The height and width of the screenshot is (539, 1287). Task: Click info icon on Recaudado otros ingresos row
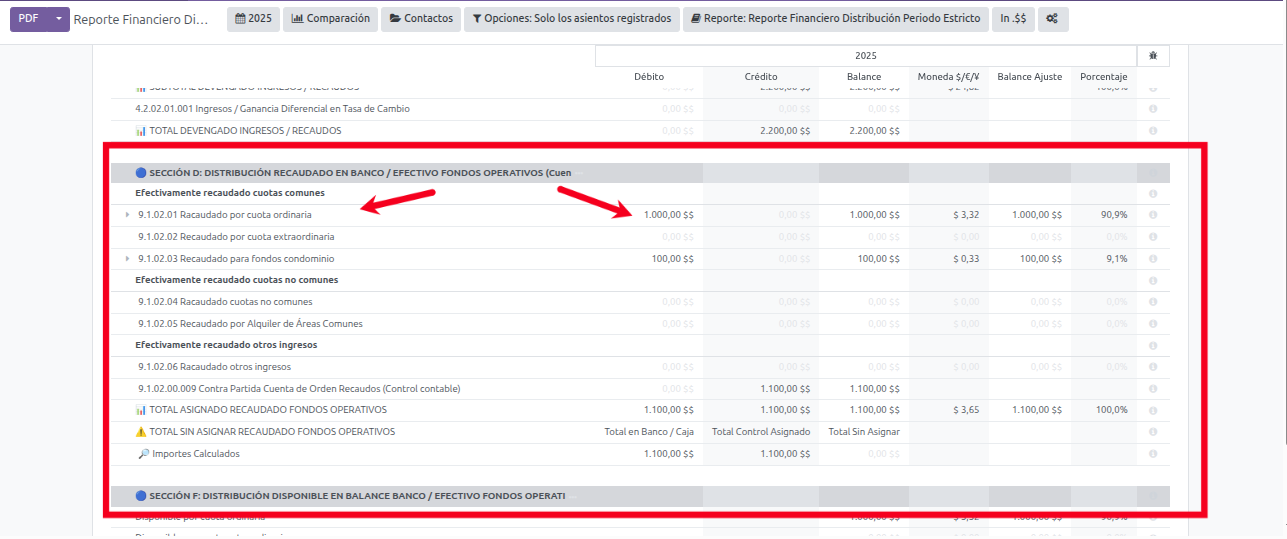coord(1153,367)
